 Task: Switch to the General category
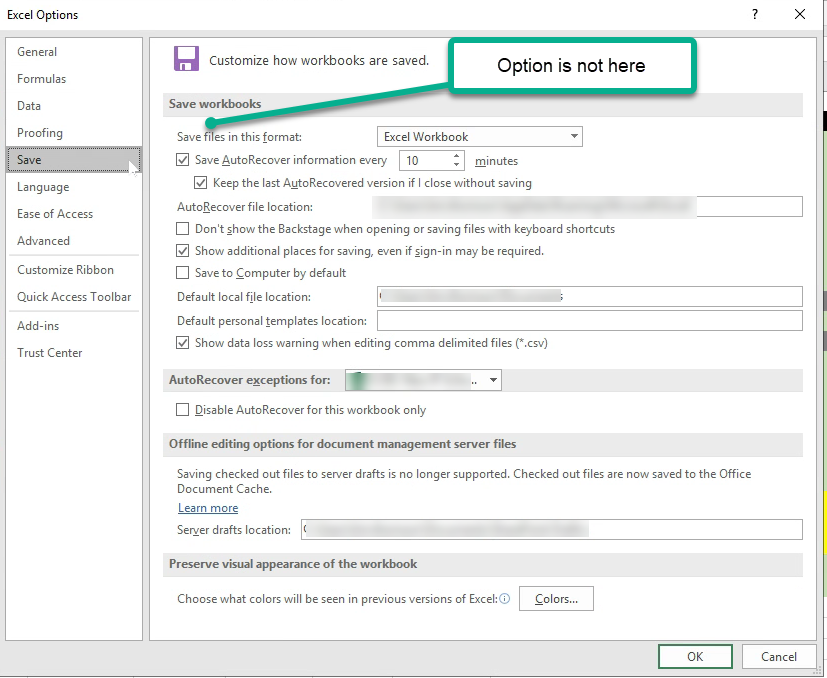[37, 51]
